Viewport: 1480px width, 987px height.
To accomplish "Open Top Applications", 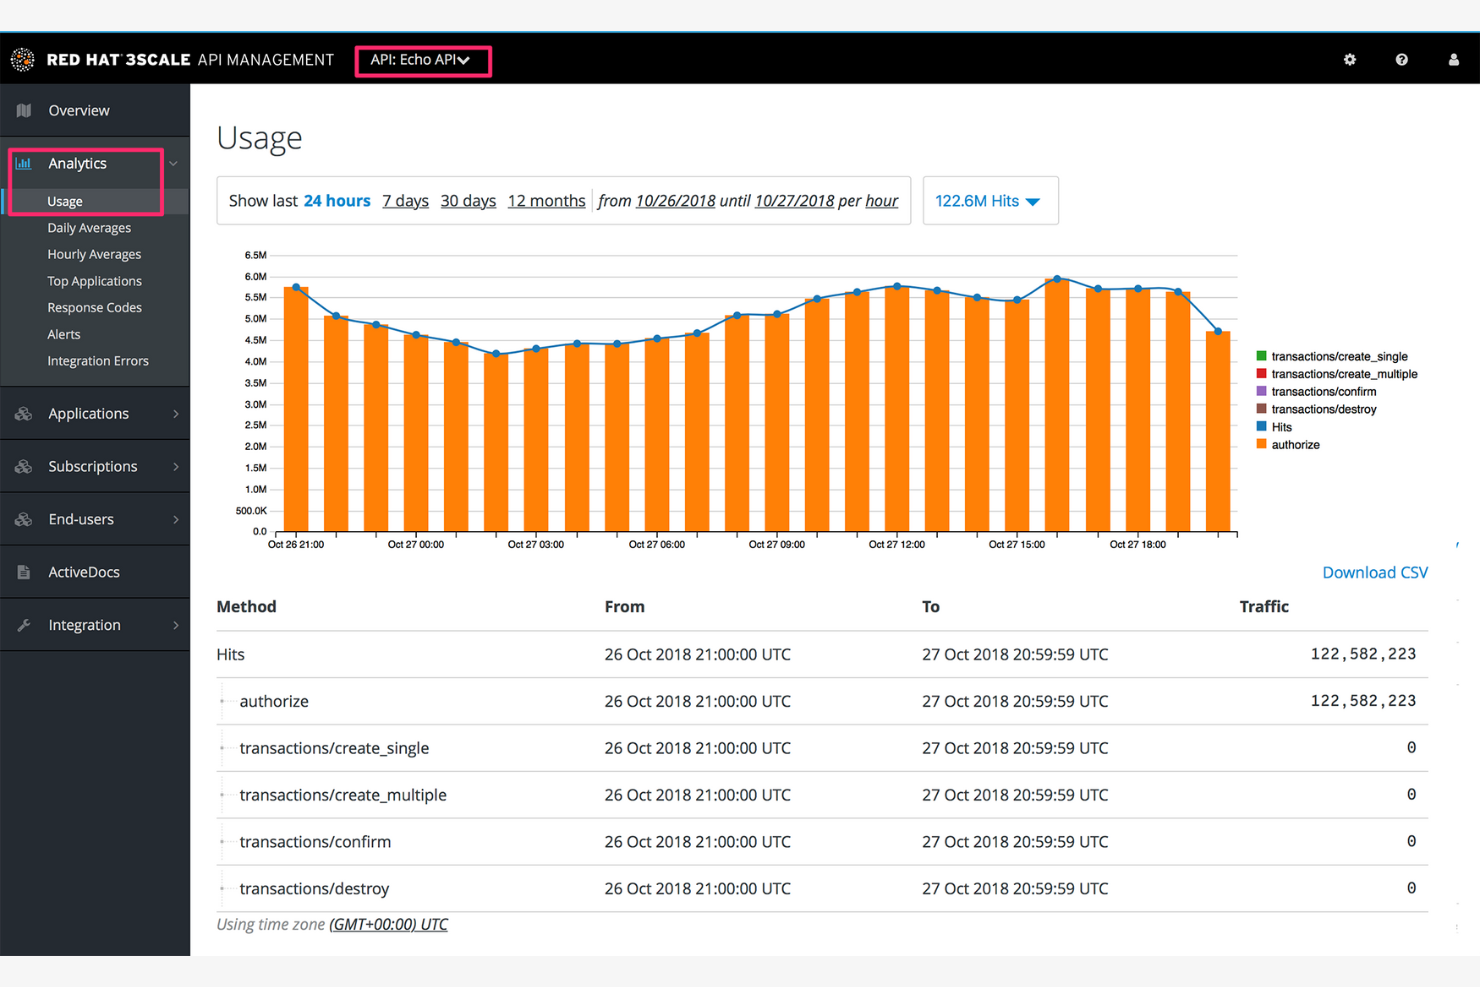I will click(94, 282).
